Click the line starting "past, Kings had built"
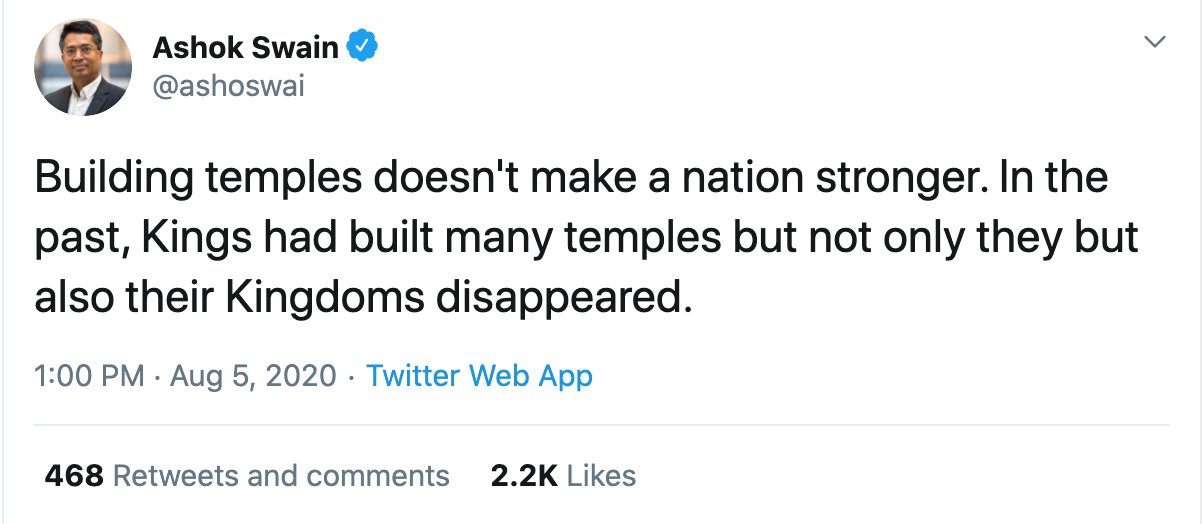The image size is (1202, 524). tap(585, 238)
